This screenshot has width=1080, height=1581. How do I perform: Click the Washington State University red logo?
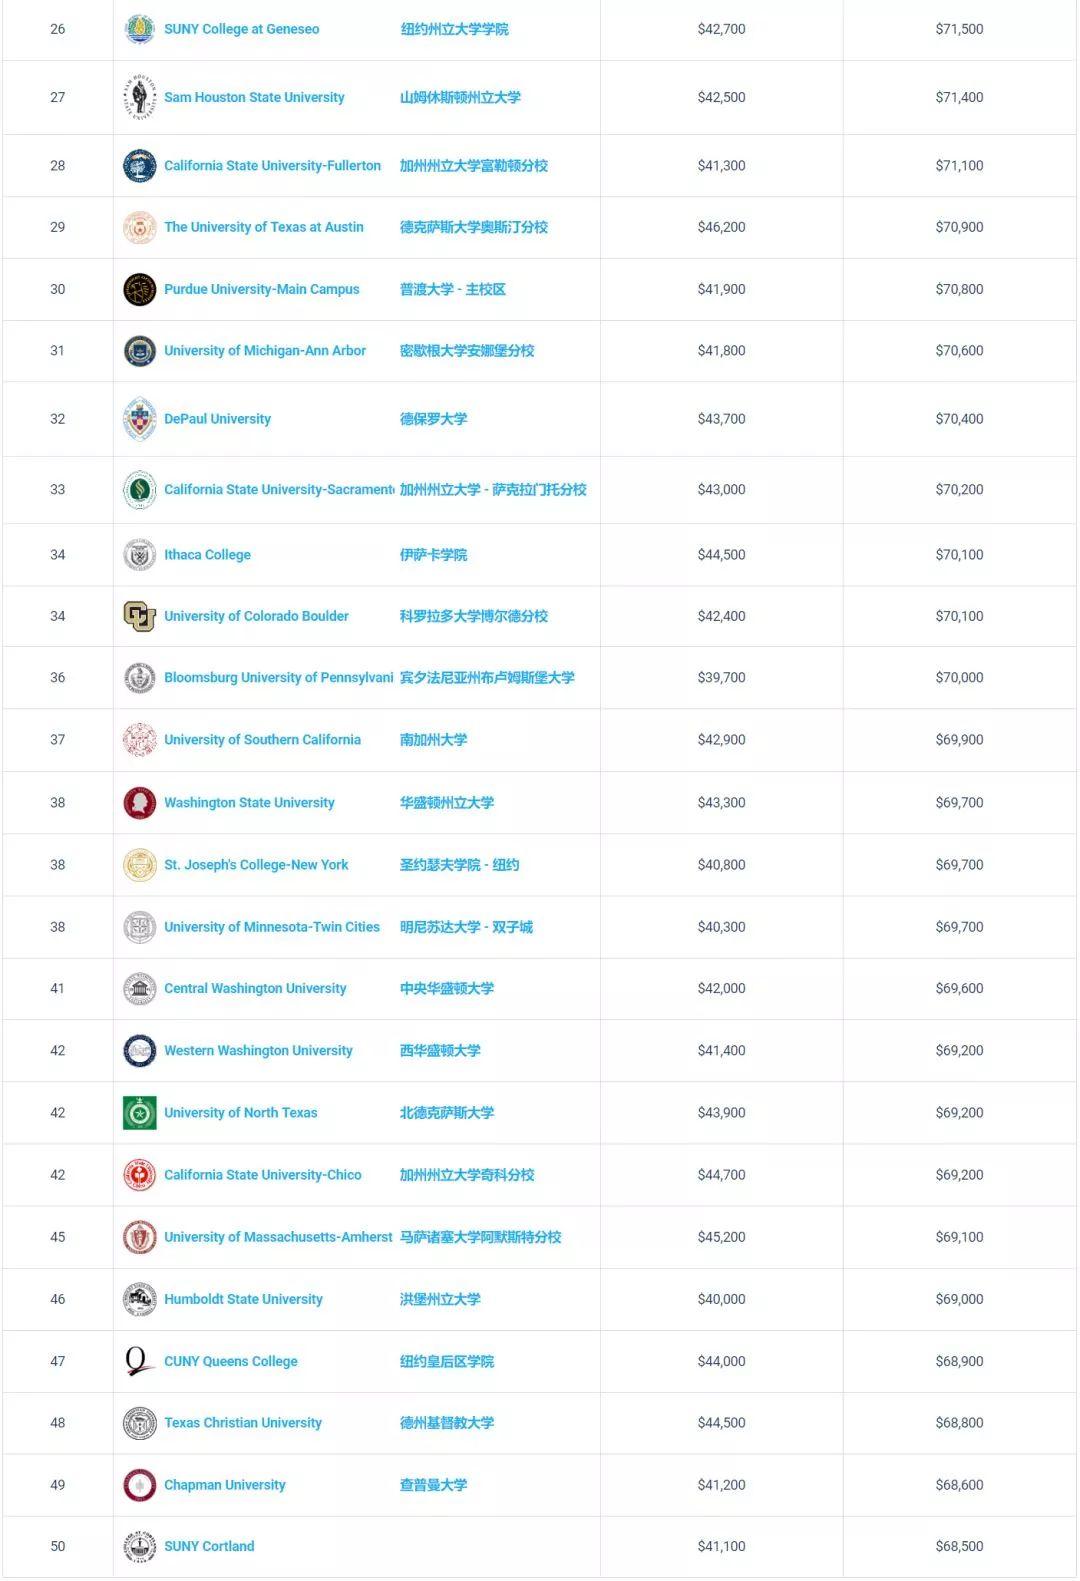click(139, 803)
